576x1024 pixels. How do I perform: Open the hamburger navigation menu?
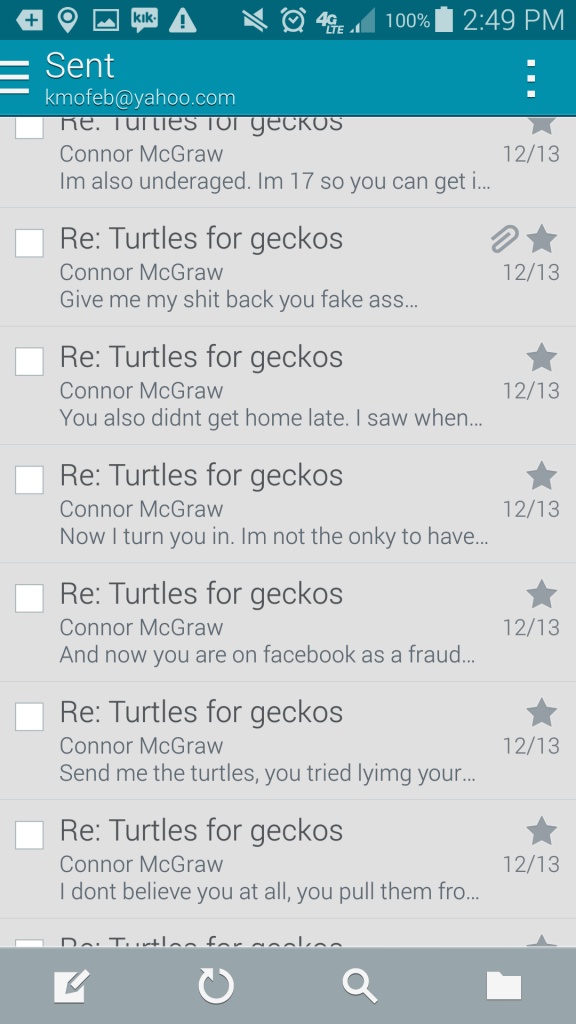coord(14,78)
